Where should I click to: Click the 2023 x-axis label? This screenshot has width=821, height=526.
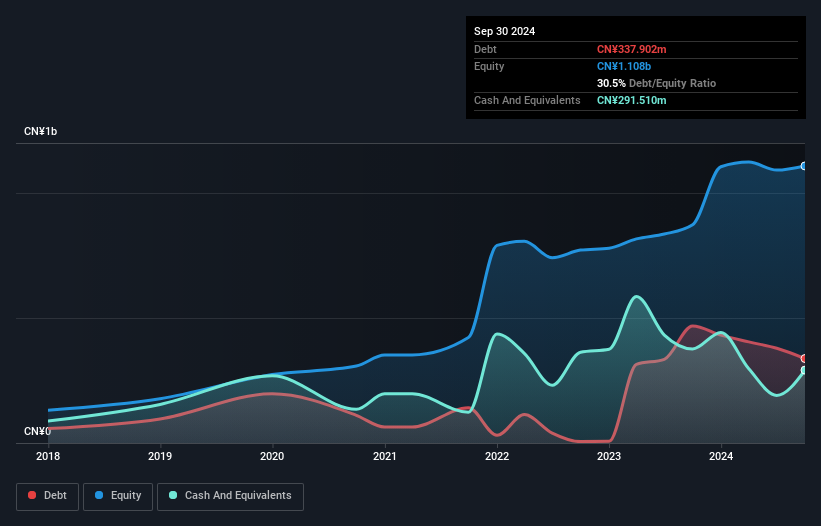(609, 456)
